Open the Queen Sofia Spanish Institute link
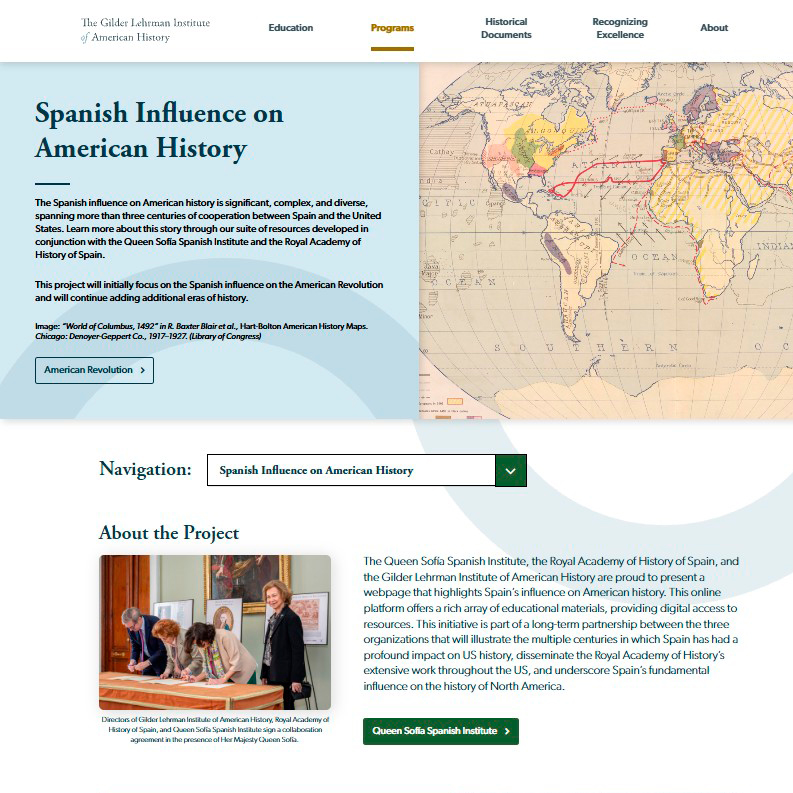Screen dimensions: 793x793 click(x=440, y=731)
